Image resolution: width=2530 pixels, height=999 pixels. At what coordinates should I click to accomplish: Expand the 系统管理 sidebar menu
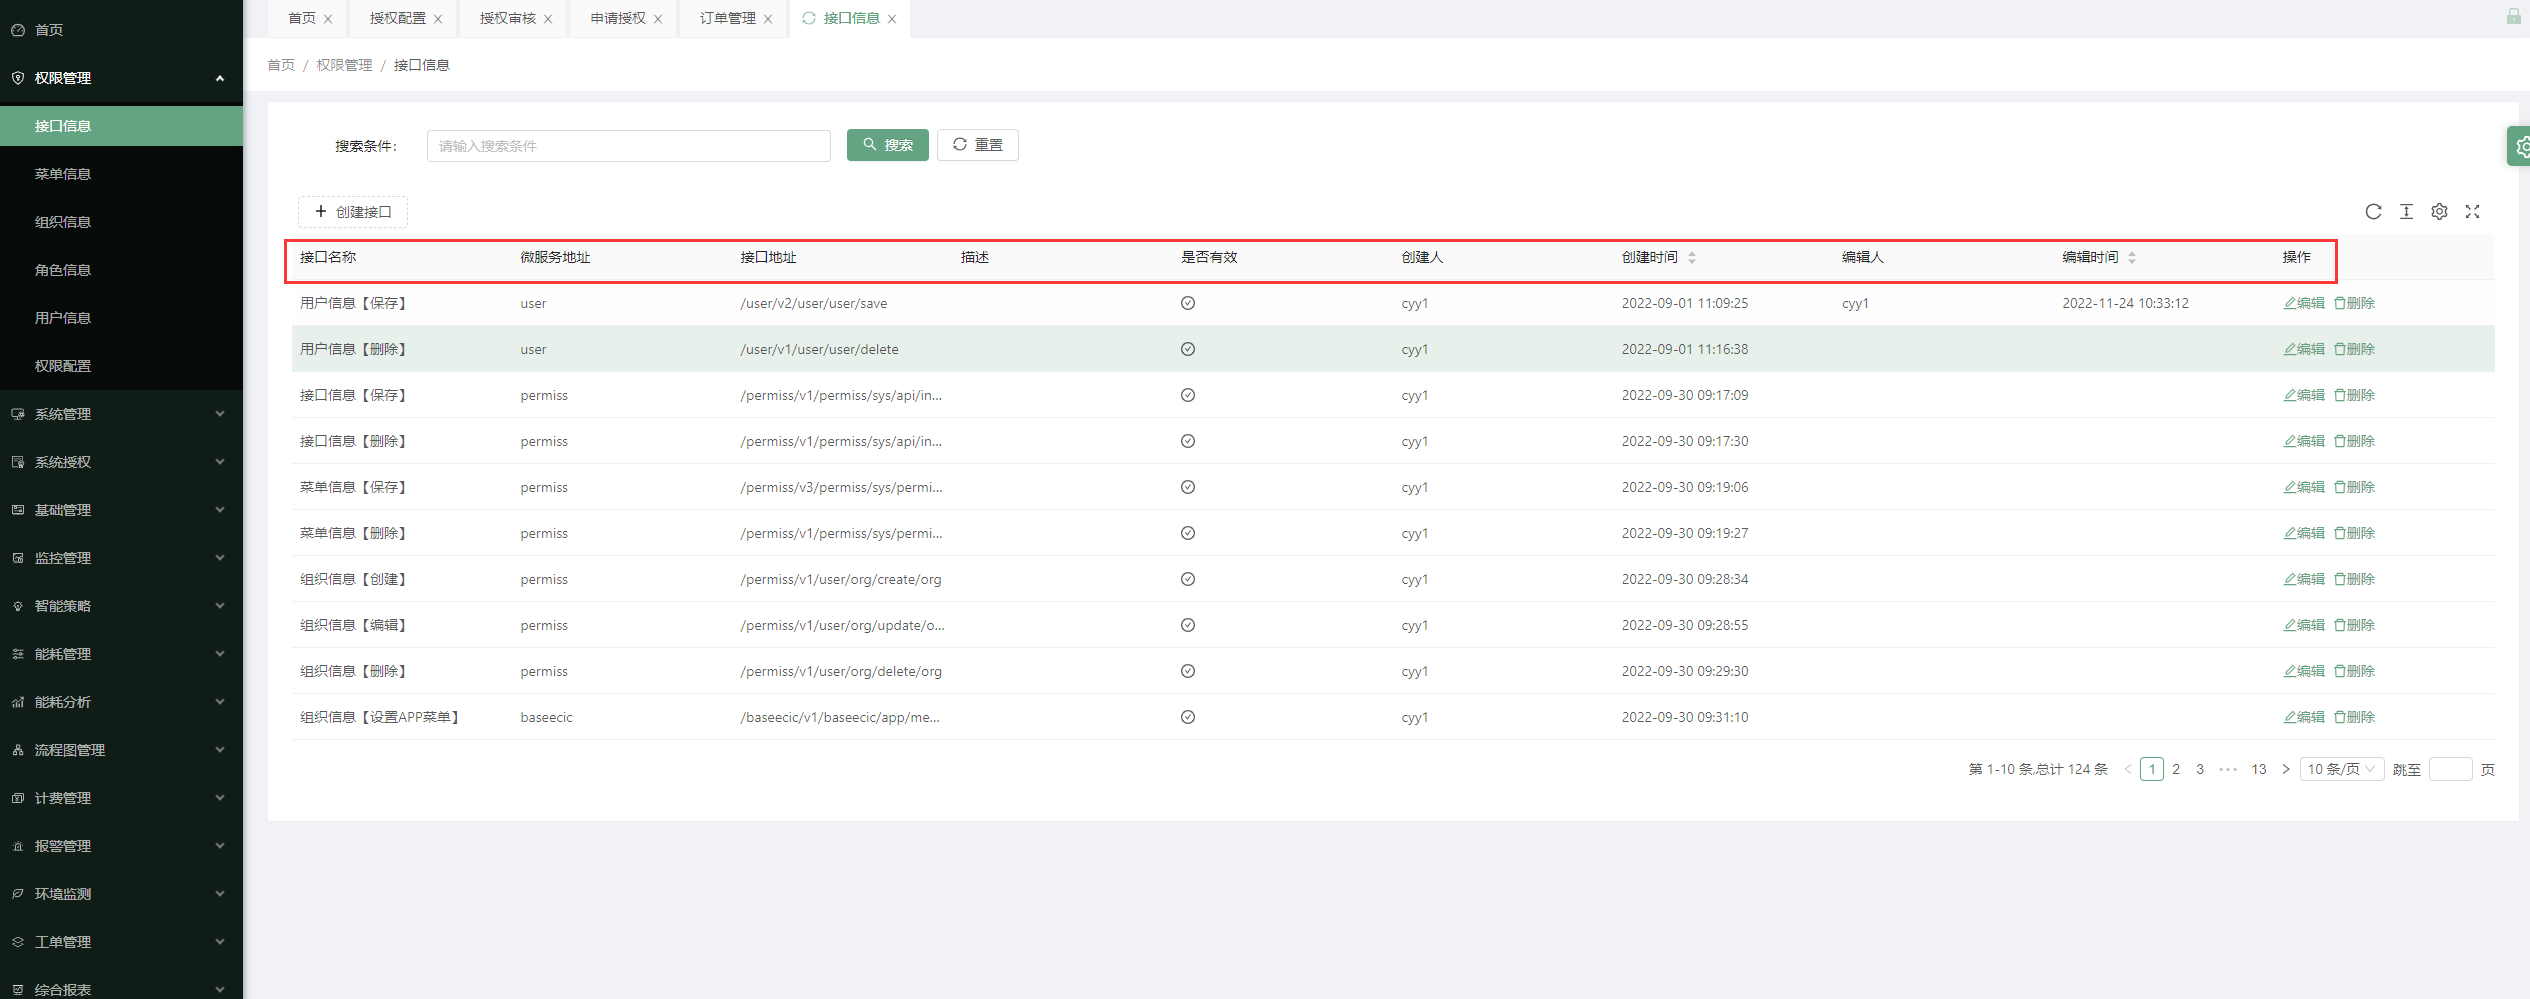[121, 414]
